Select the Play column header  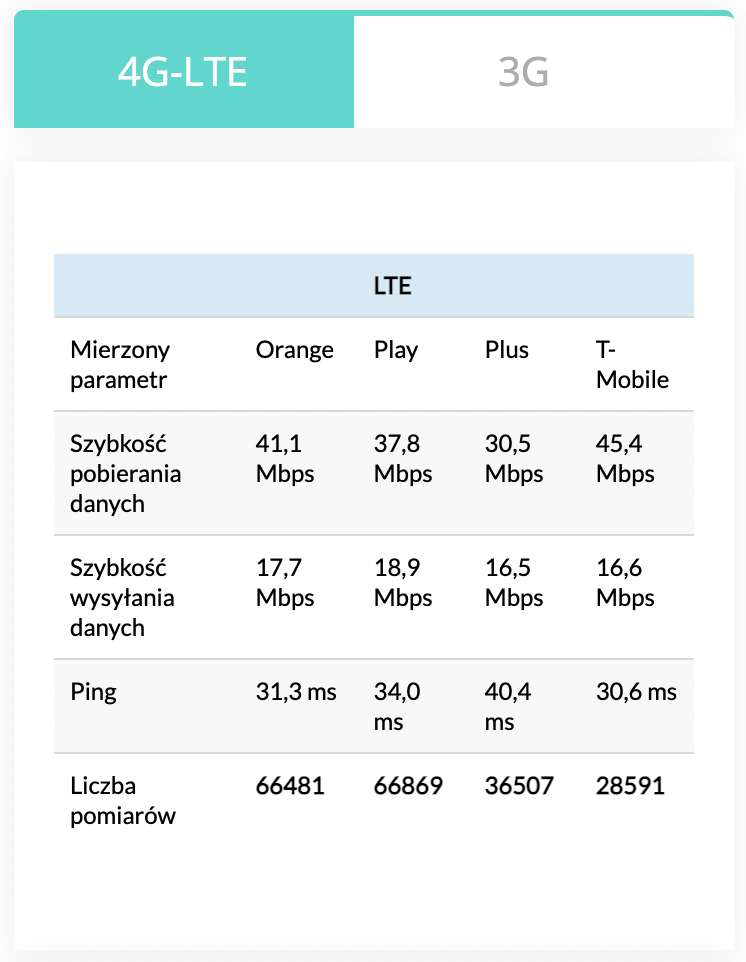click(396, 350)
